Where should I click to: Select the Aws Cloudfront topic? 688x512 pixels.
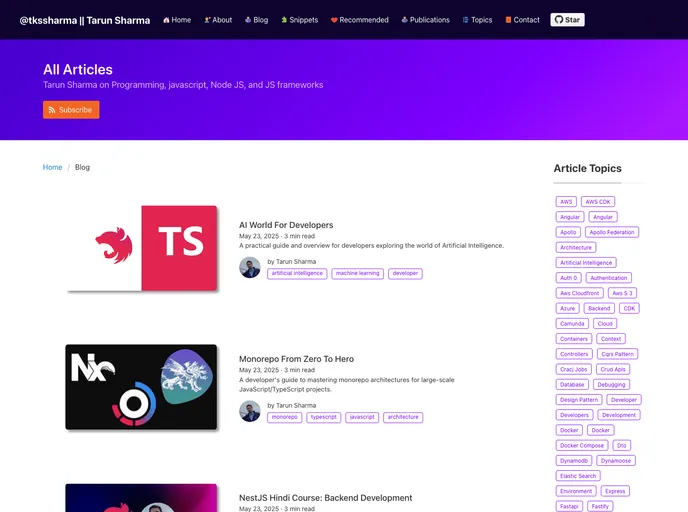click(x=579, y=293)
